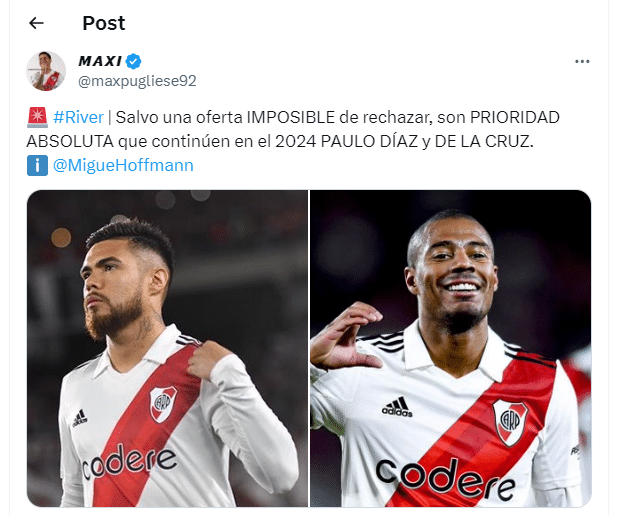This screenshot has width=617, height=515.
Task: Click the club crest on the bearded player's jersey
Action: click(x=163, y=404)
